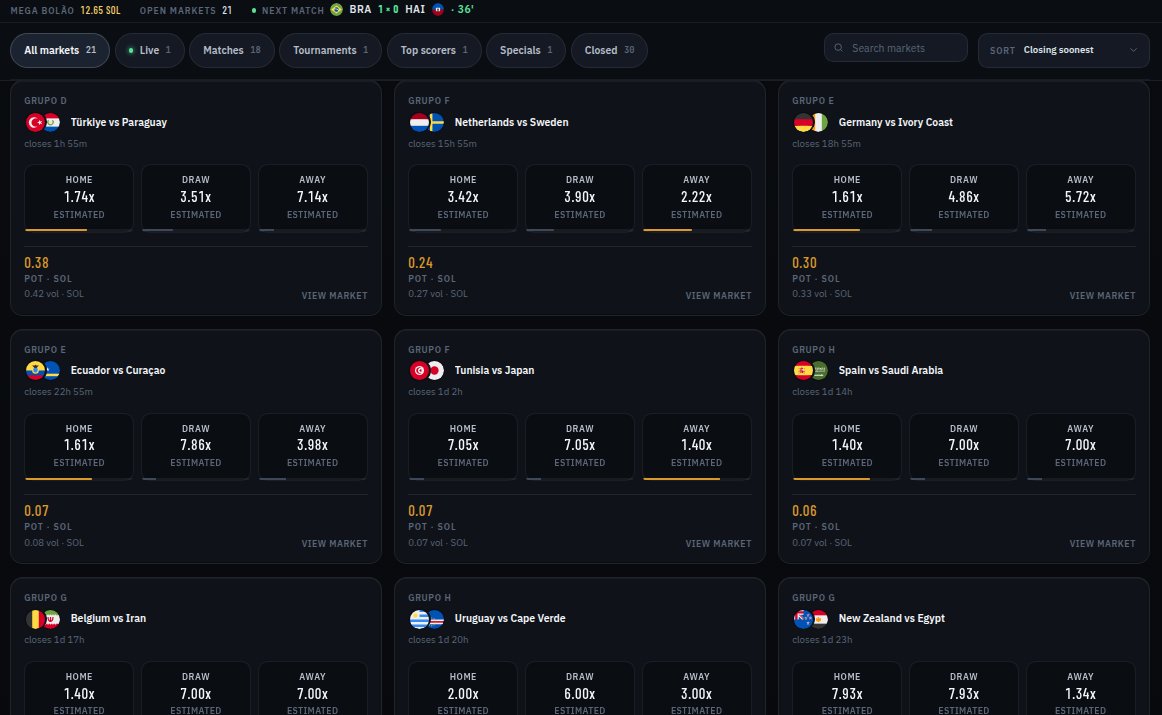Click the Open Markets 21 counter

186,10
